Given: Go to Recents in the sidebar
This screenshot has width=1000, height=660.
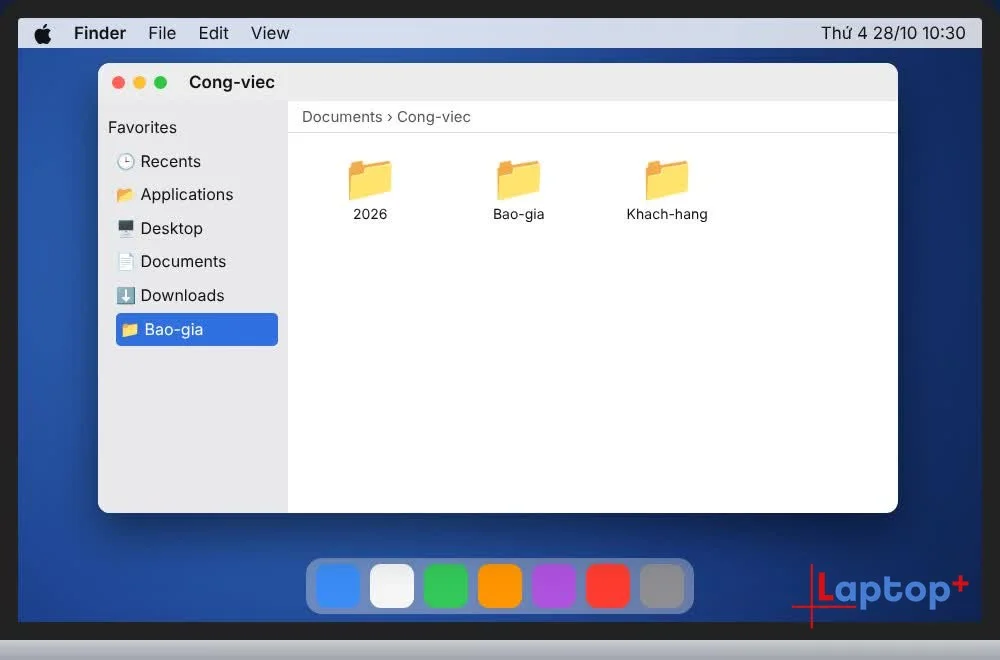Looking at the screenshot, I should tap(196, 161).
